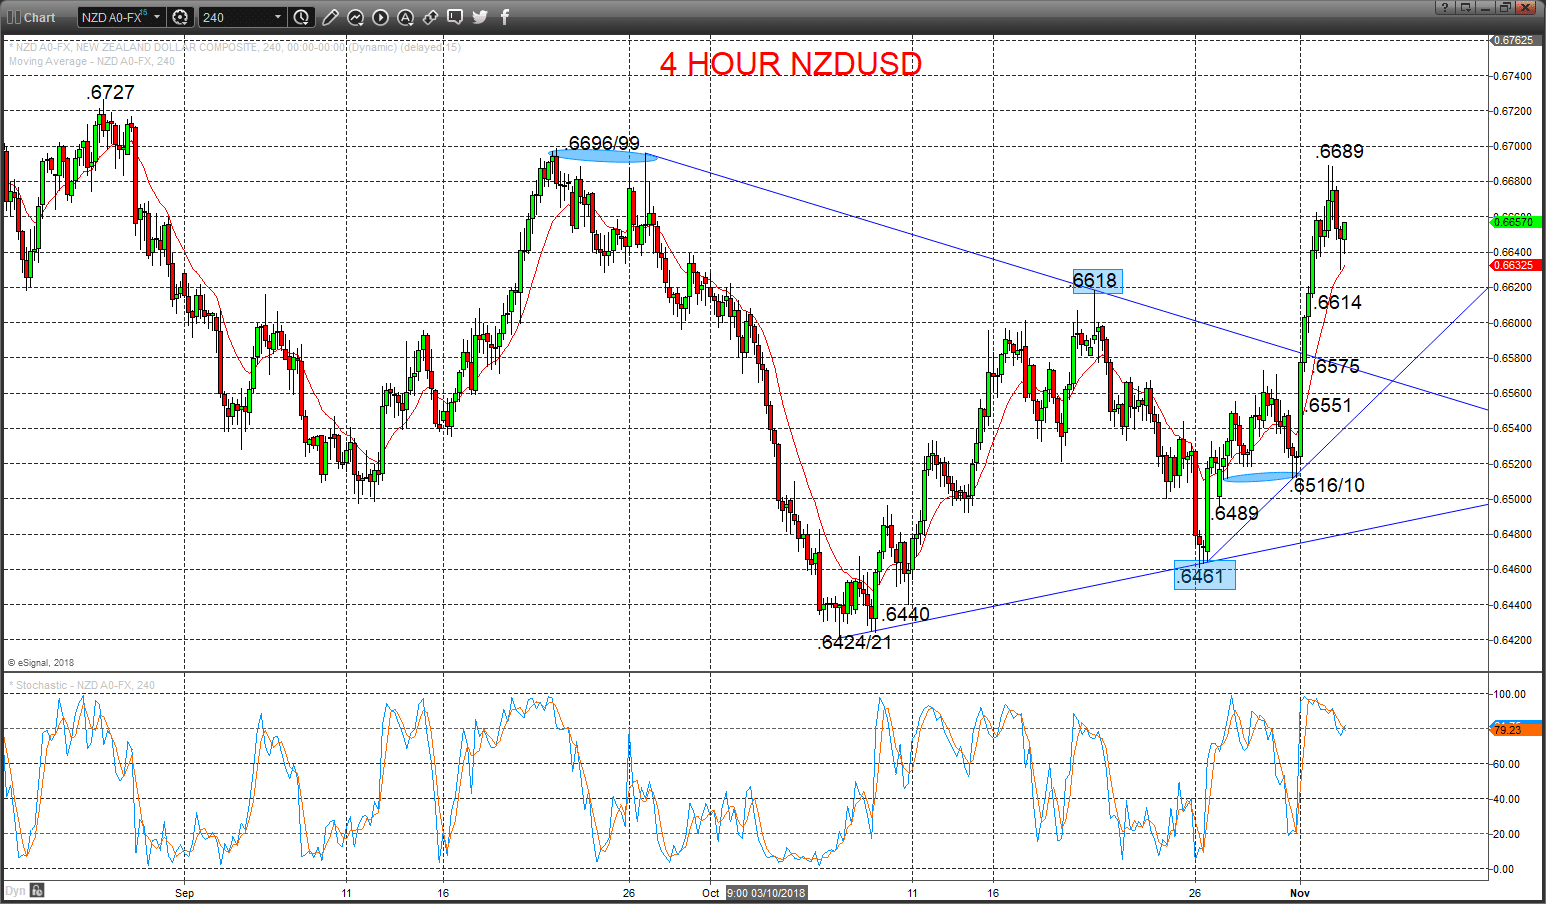Select the .6575 annotation label
The image size is (1546, 904).
pyautogui.click(x=1336, y=366)
